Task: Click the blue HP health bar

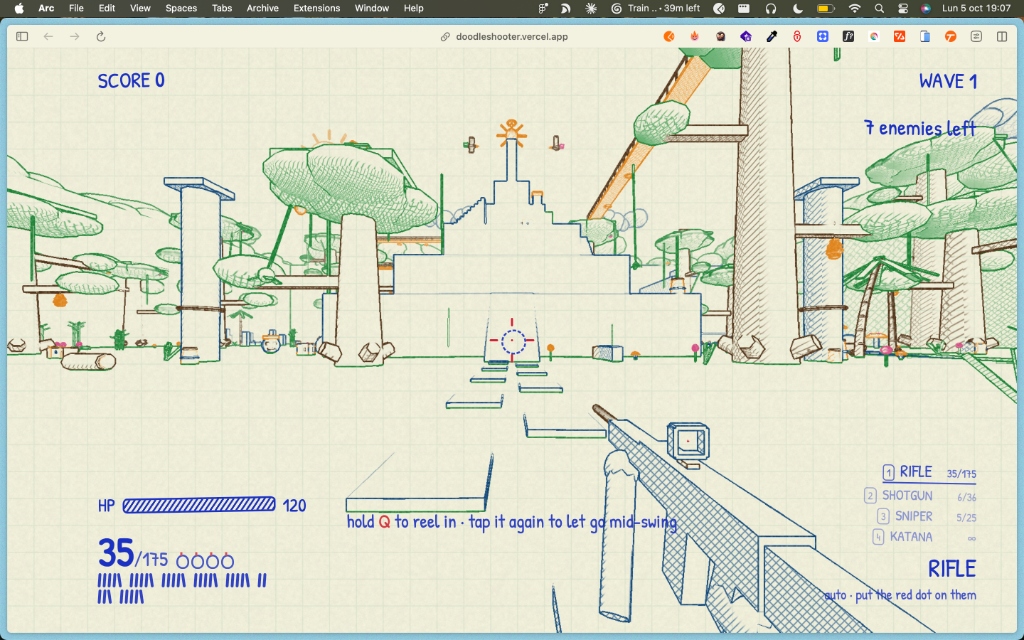Action: click(x=199, y=504)
